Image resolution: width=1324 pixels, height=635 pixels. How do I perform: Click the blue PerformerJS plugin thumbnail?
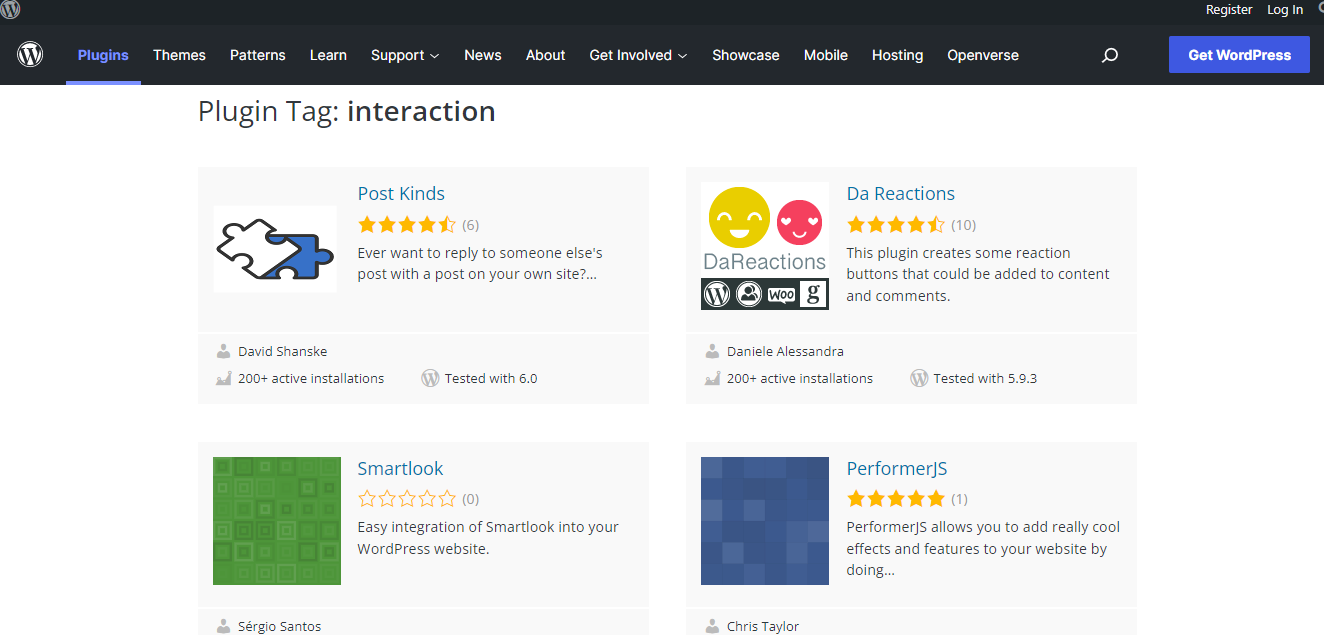click(765, 521)
